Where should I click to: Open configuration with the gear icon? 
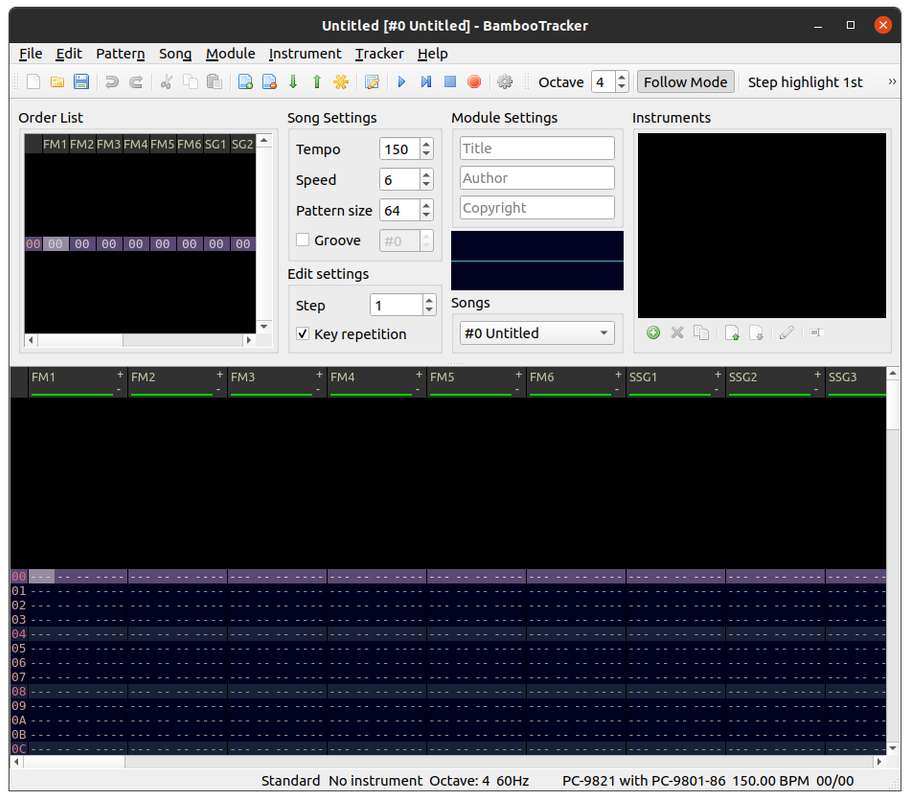(505, 82)
